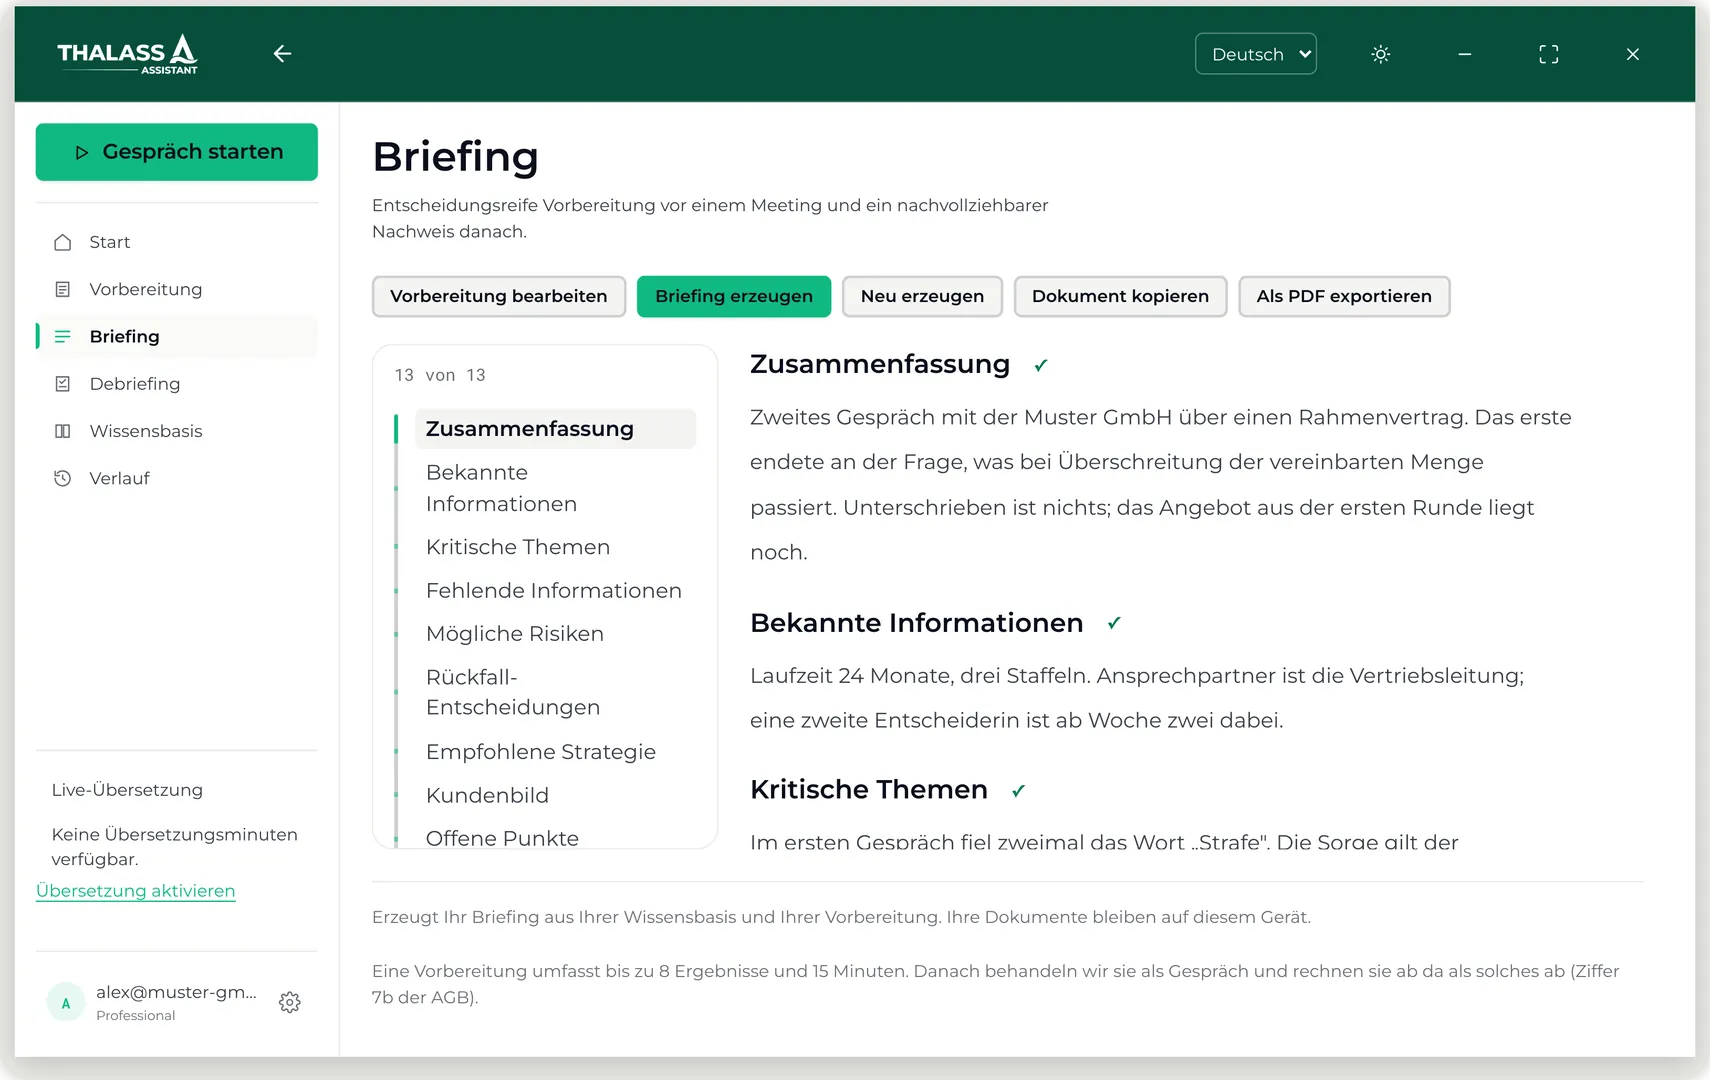Click the Wissensbasis book icon

click(62, 431)
